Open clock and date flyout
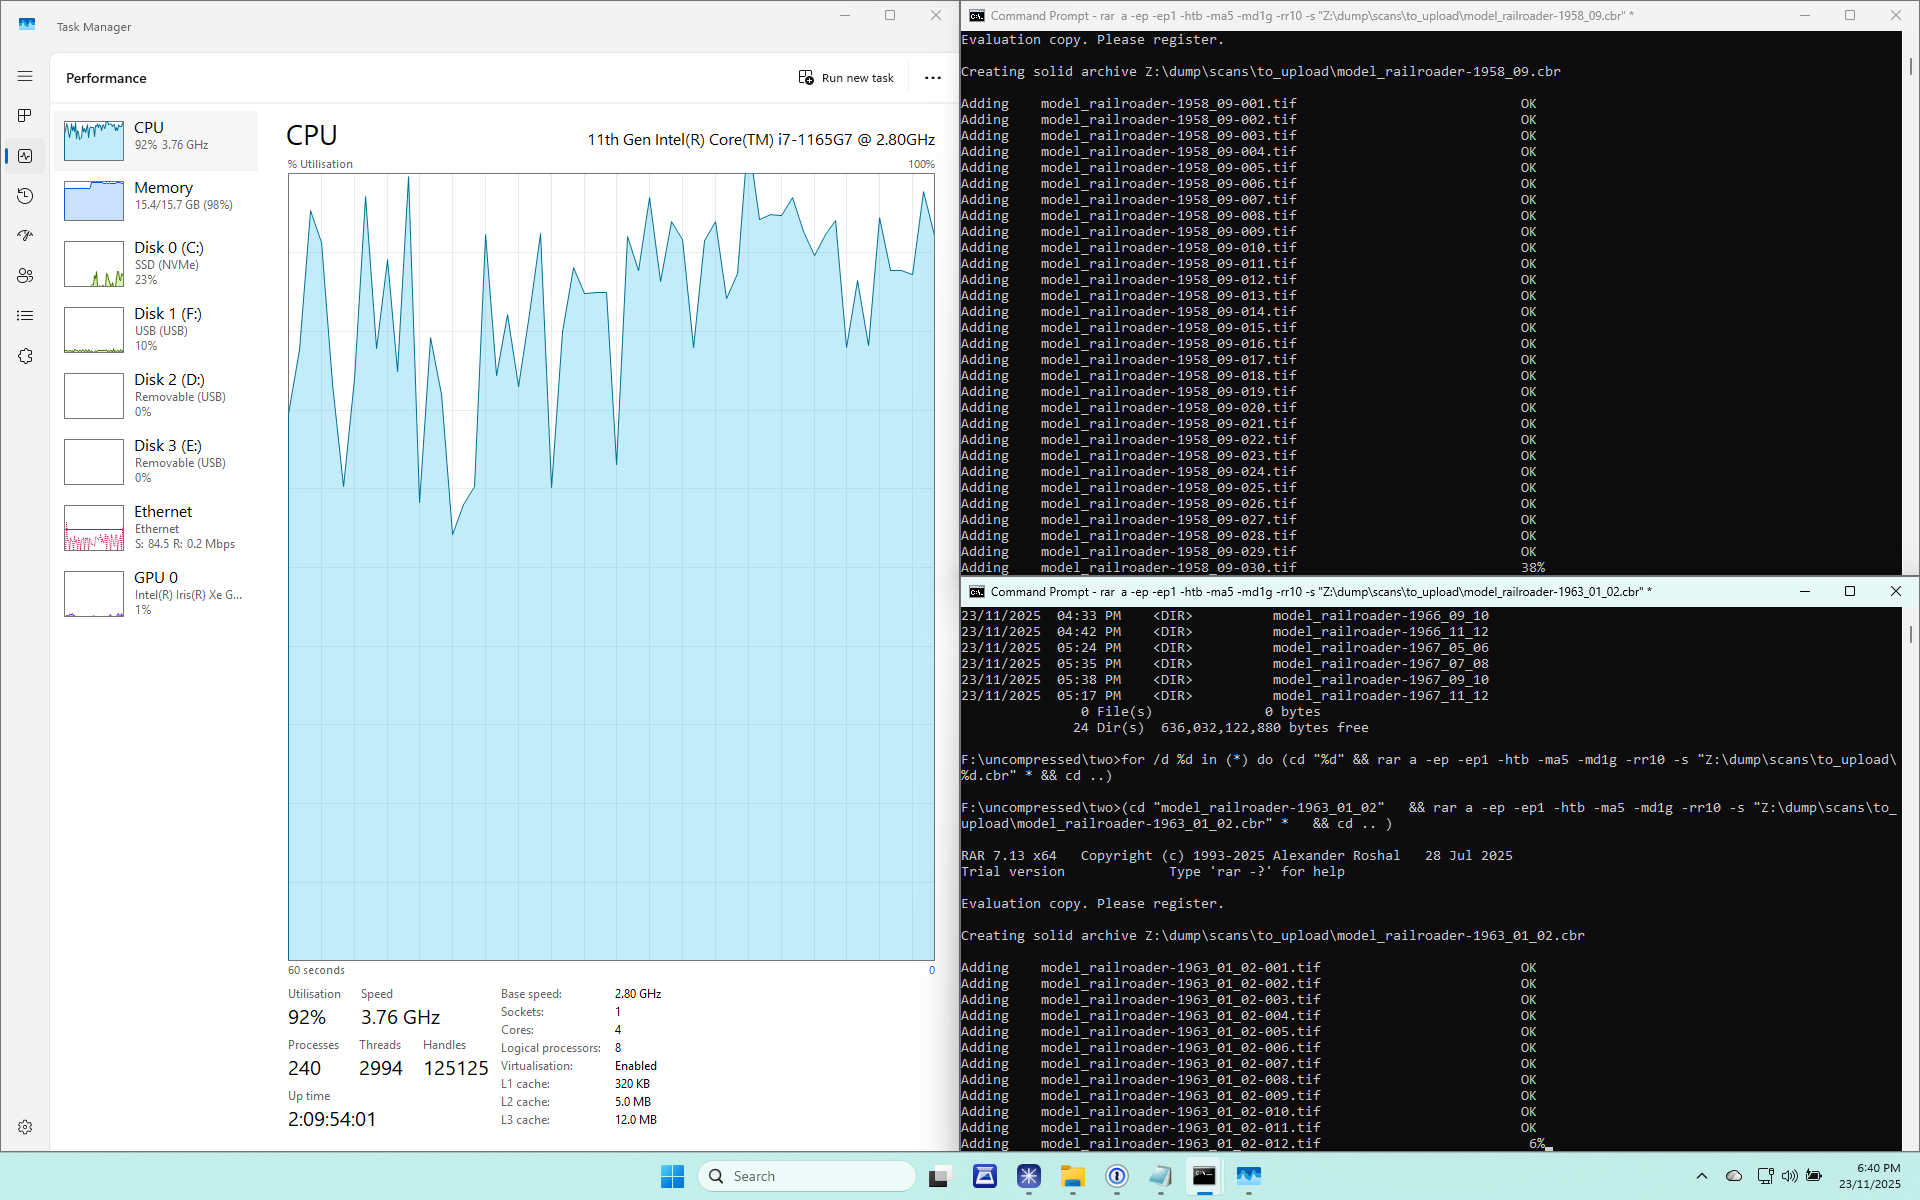The image size is (1920, 1200). (x=1869, y=1176)
